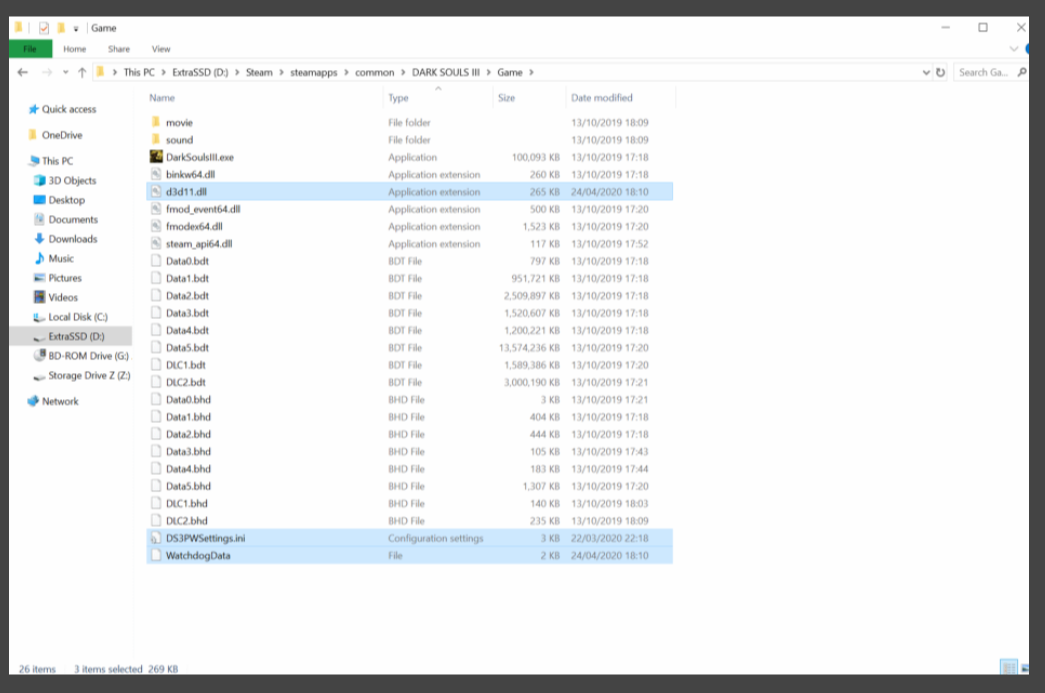This screenshot has width=1045, height=693.
Task: Expand chevron after DARK SOULS III in path
Action: click(489, 72)
